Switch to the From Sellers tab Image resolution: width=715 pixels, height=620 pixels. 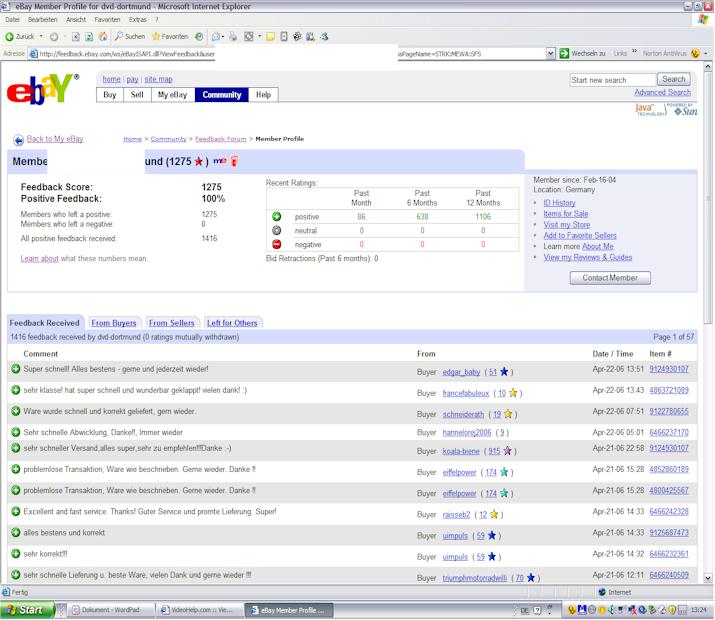tap(171, 323)
